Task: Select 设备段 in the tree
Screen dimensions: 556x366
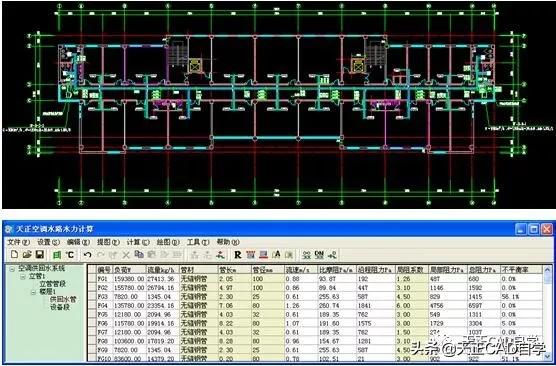Action: tap(60, 307)
